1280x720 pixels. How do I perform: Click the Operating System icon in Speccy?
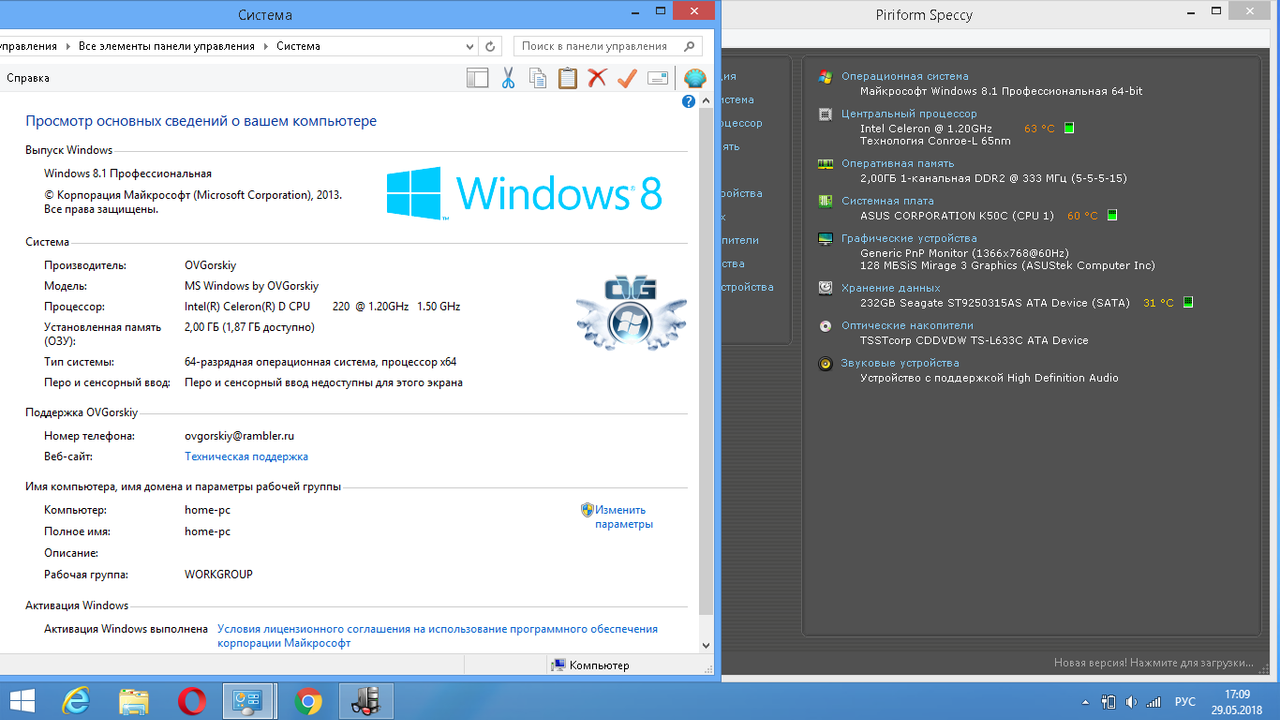point(825,76)
